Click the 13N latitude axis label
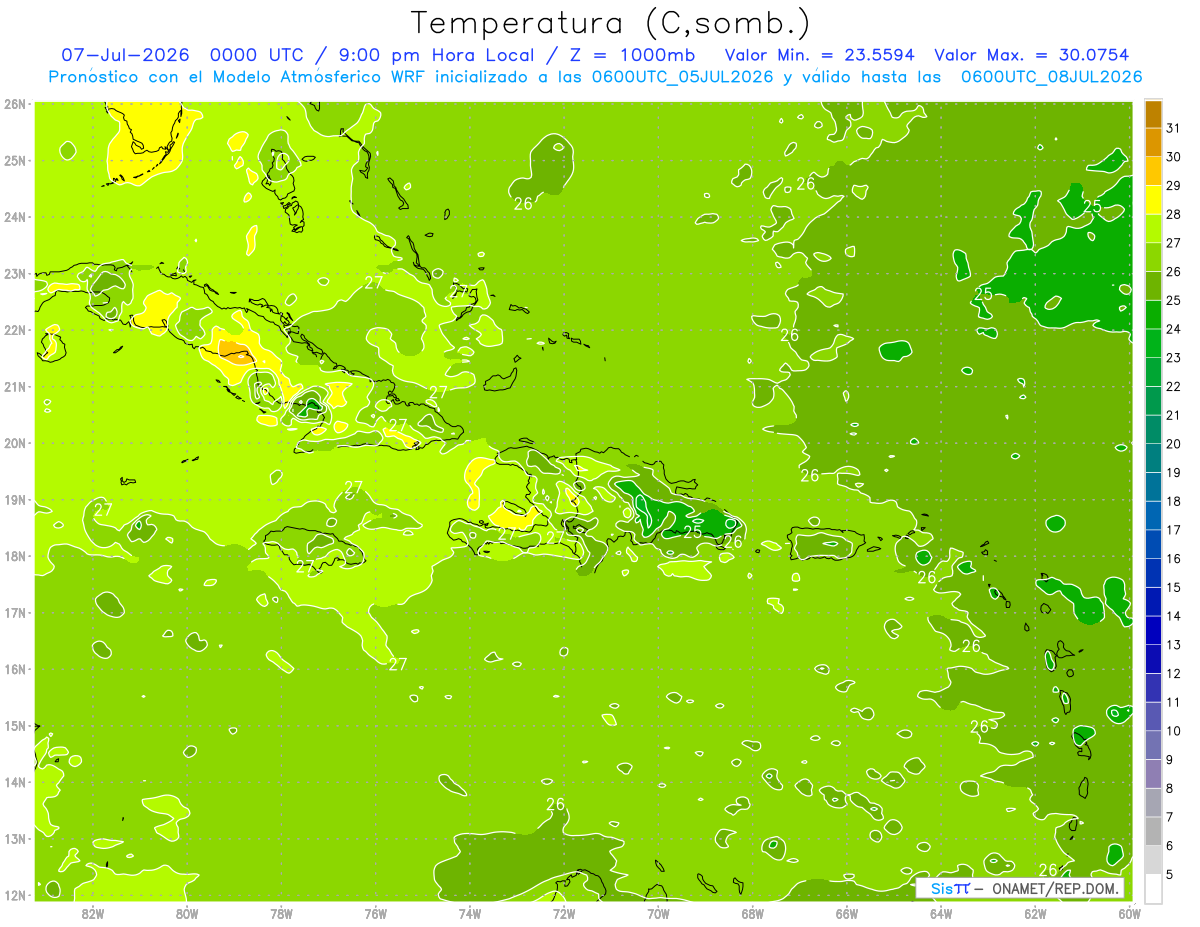 pos(14,838)
